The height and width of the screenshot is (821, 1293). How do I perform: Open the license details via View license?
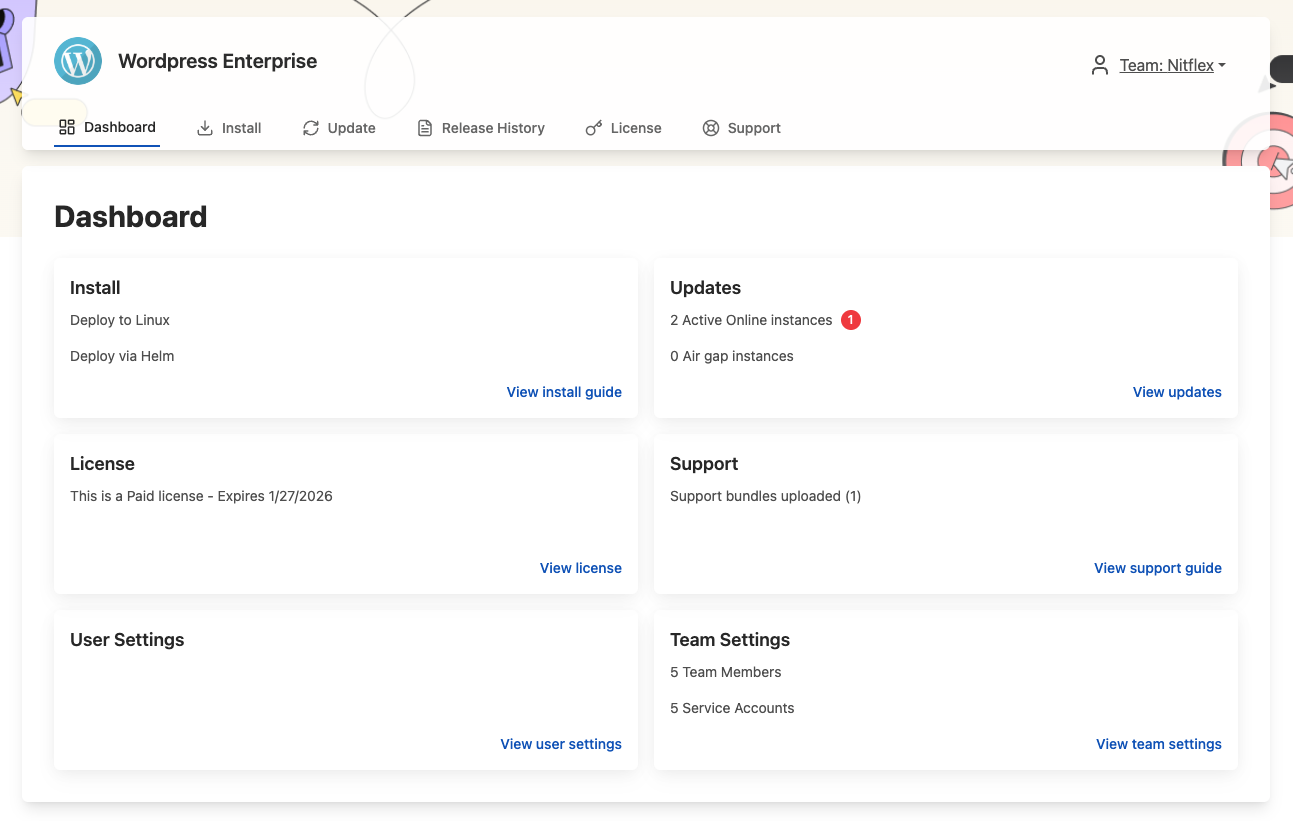coord(580,568)
